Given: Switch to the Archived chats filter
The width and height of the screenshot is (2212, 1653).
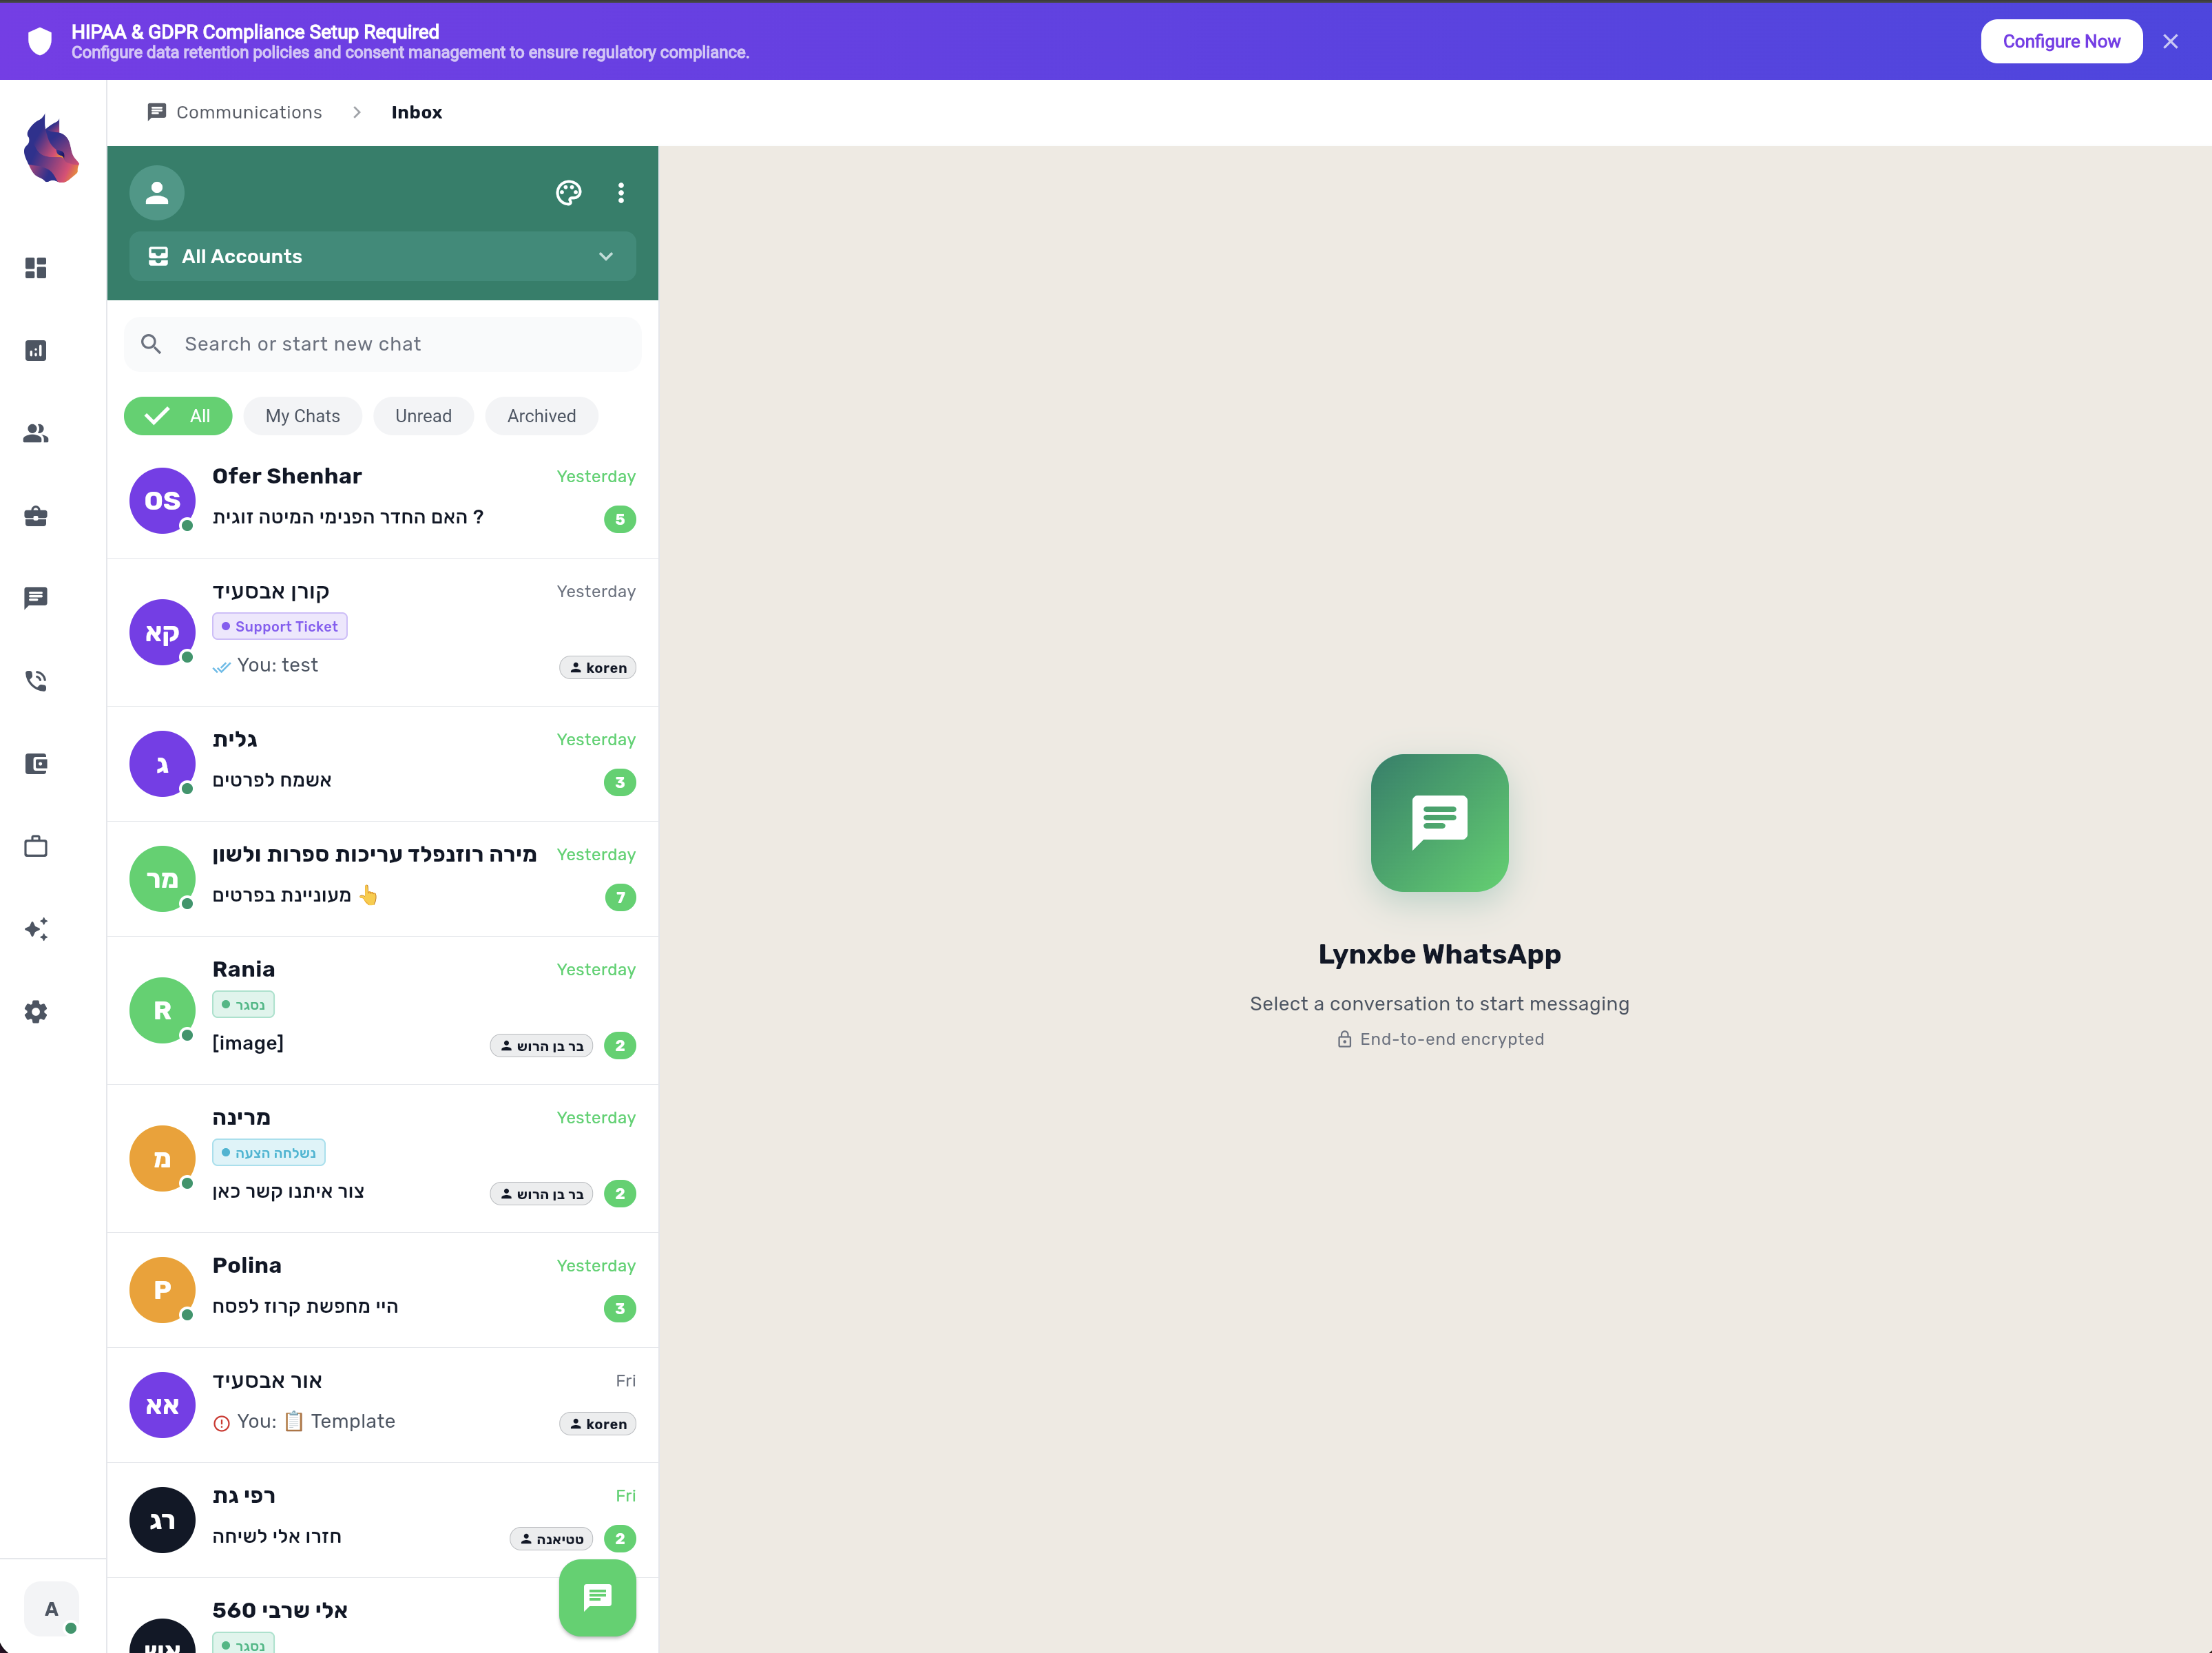Looking at the screenshot, I should [540, 415].
